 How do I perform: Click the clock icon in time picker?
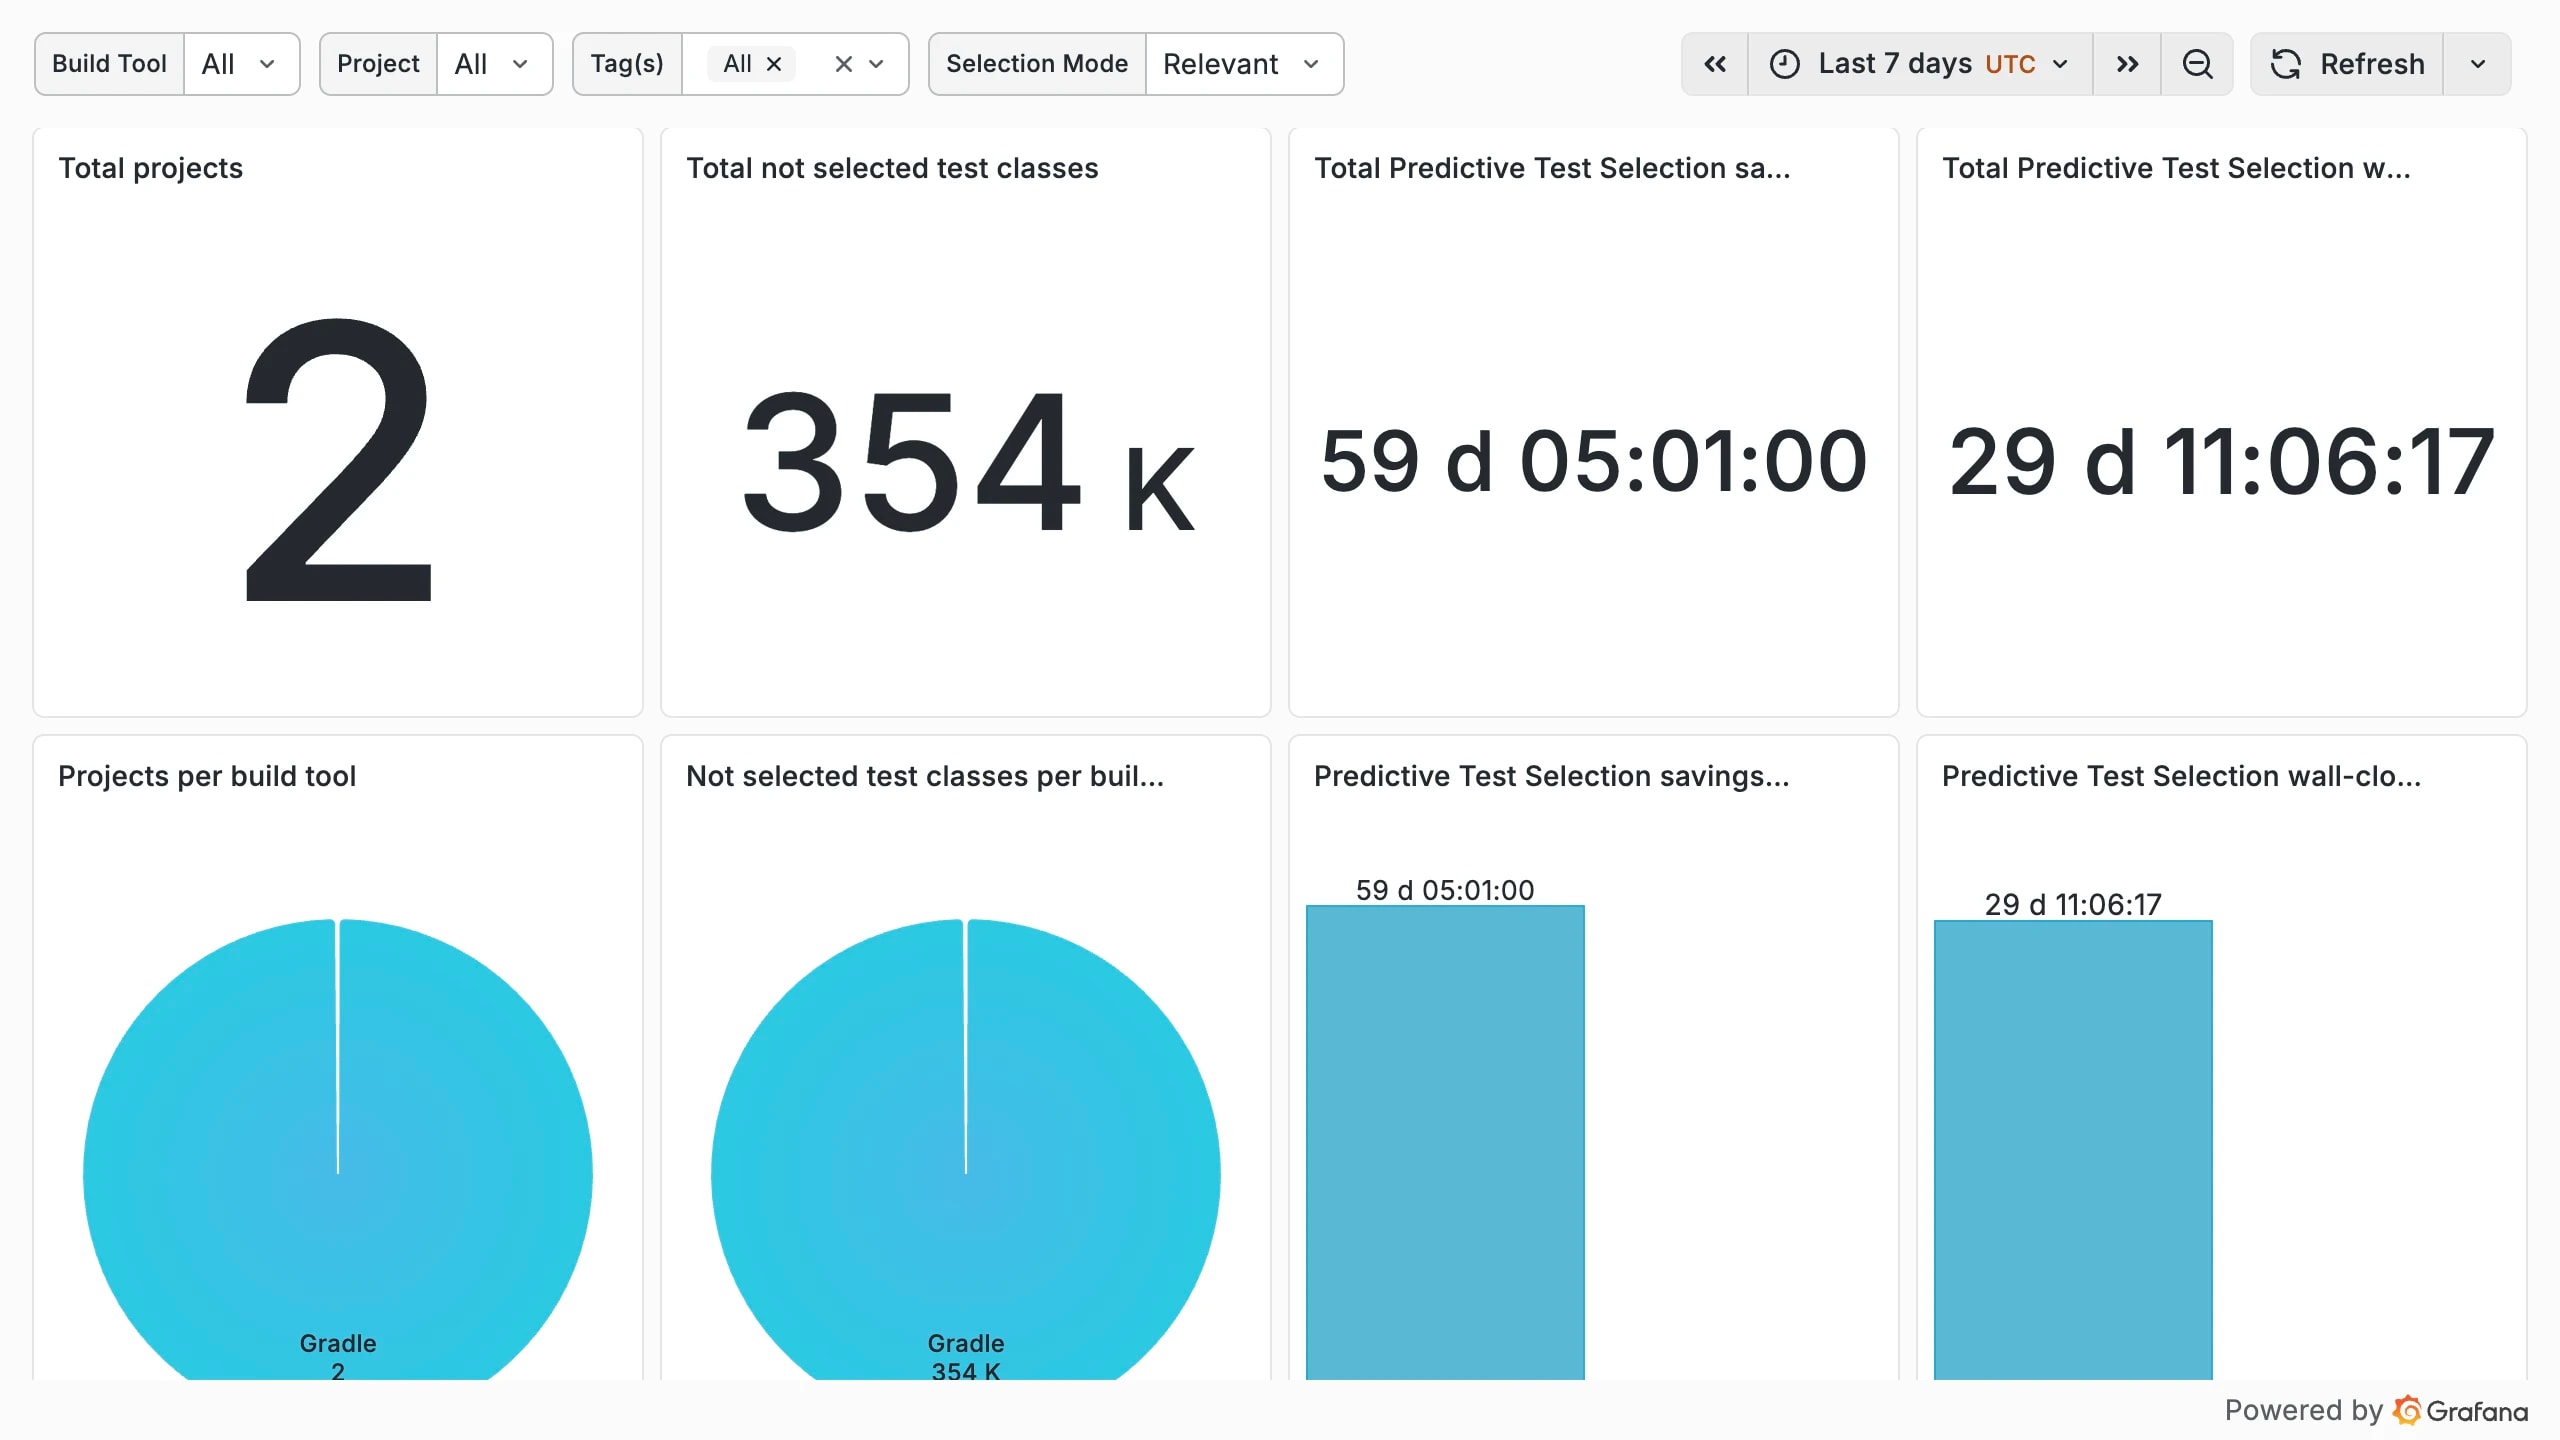(x=1785, y=64)
